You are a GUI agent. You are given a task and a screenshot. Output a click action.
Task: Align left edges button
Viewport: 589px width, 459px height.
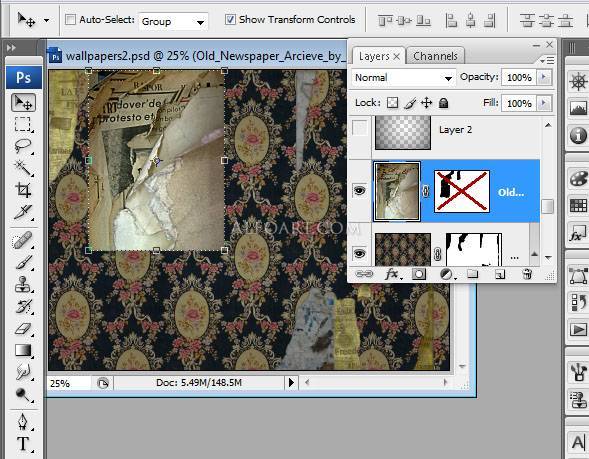pos(451,20)
